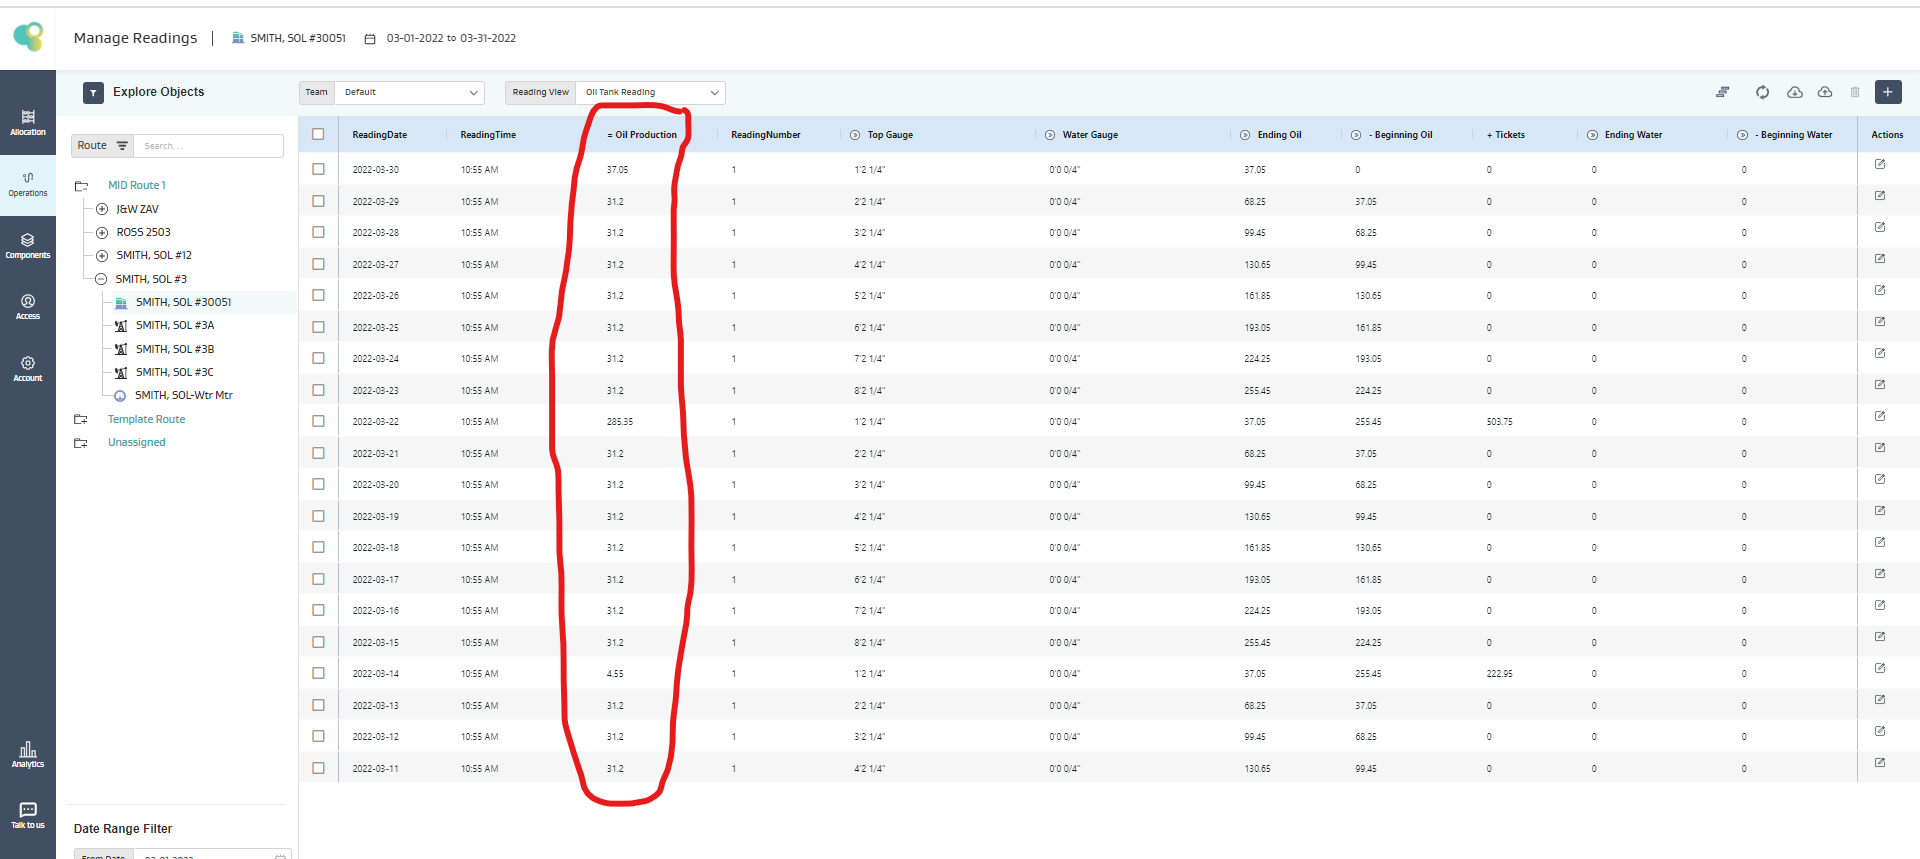Open the Components sidebar section
This screenshot has width=1920, height=859.
click(x=28, y=246)
